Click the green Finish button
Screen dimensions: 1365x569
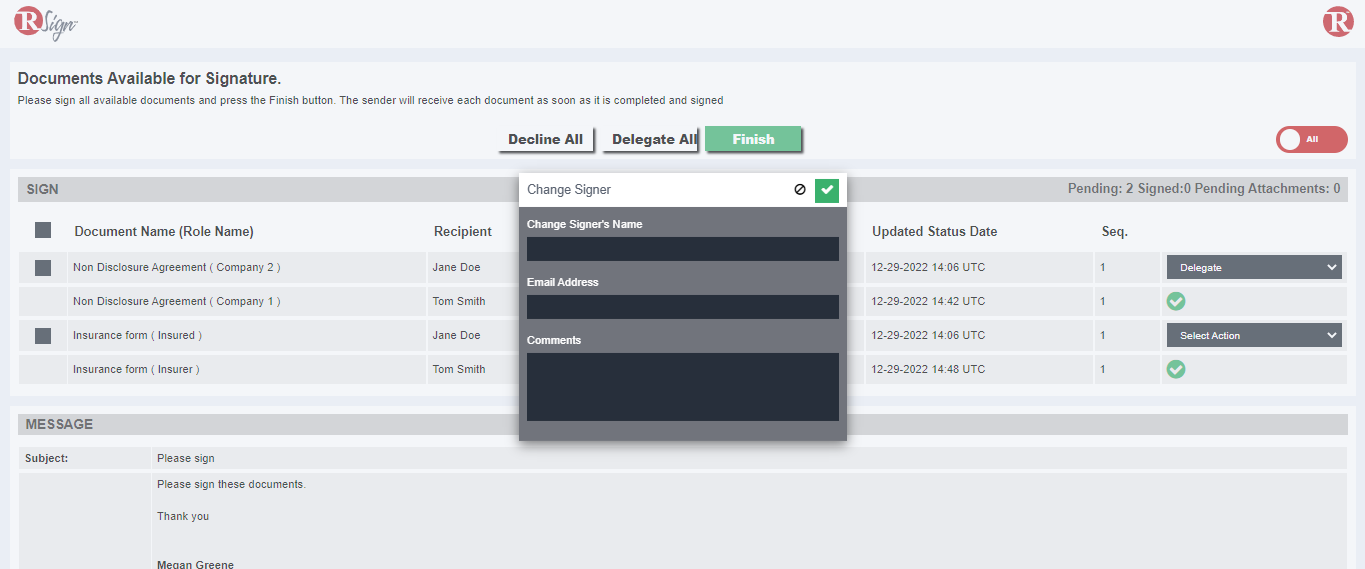tap(753, 139)
